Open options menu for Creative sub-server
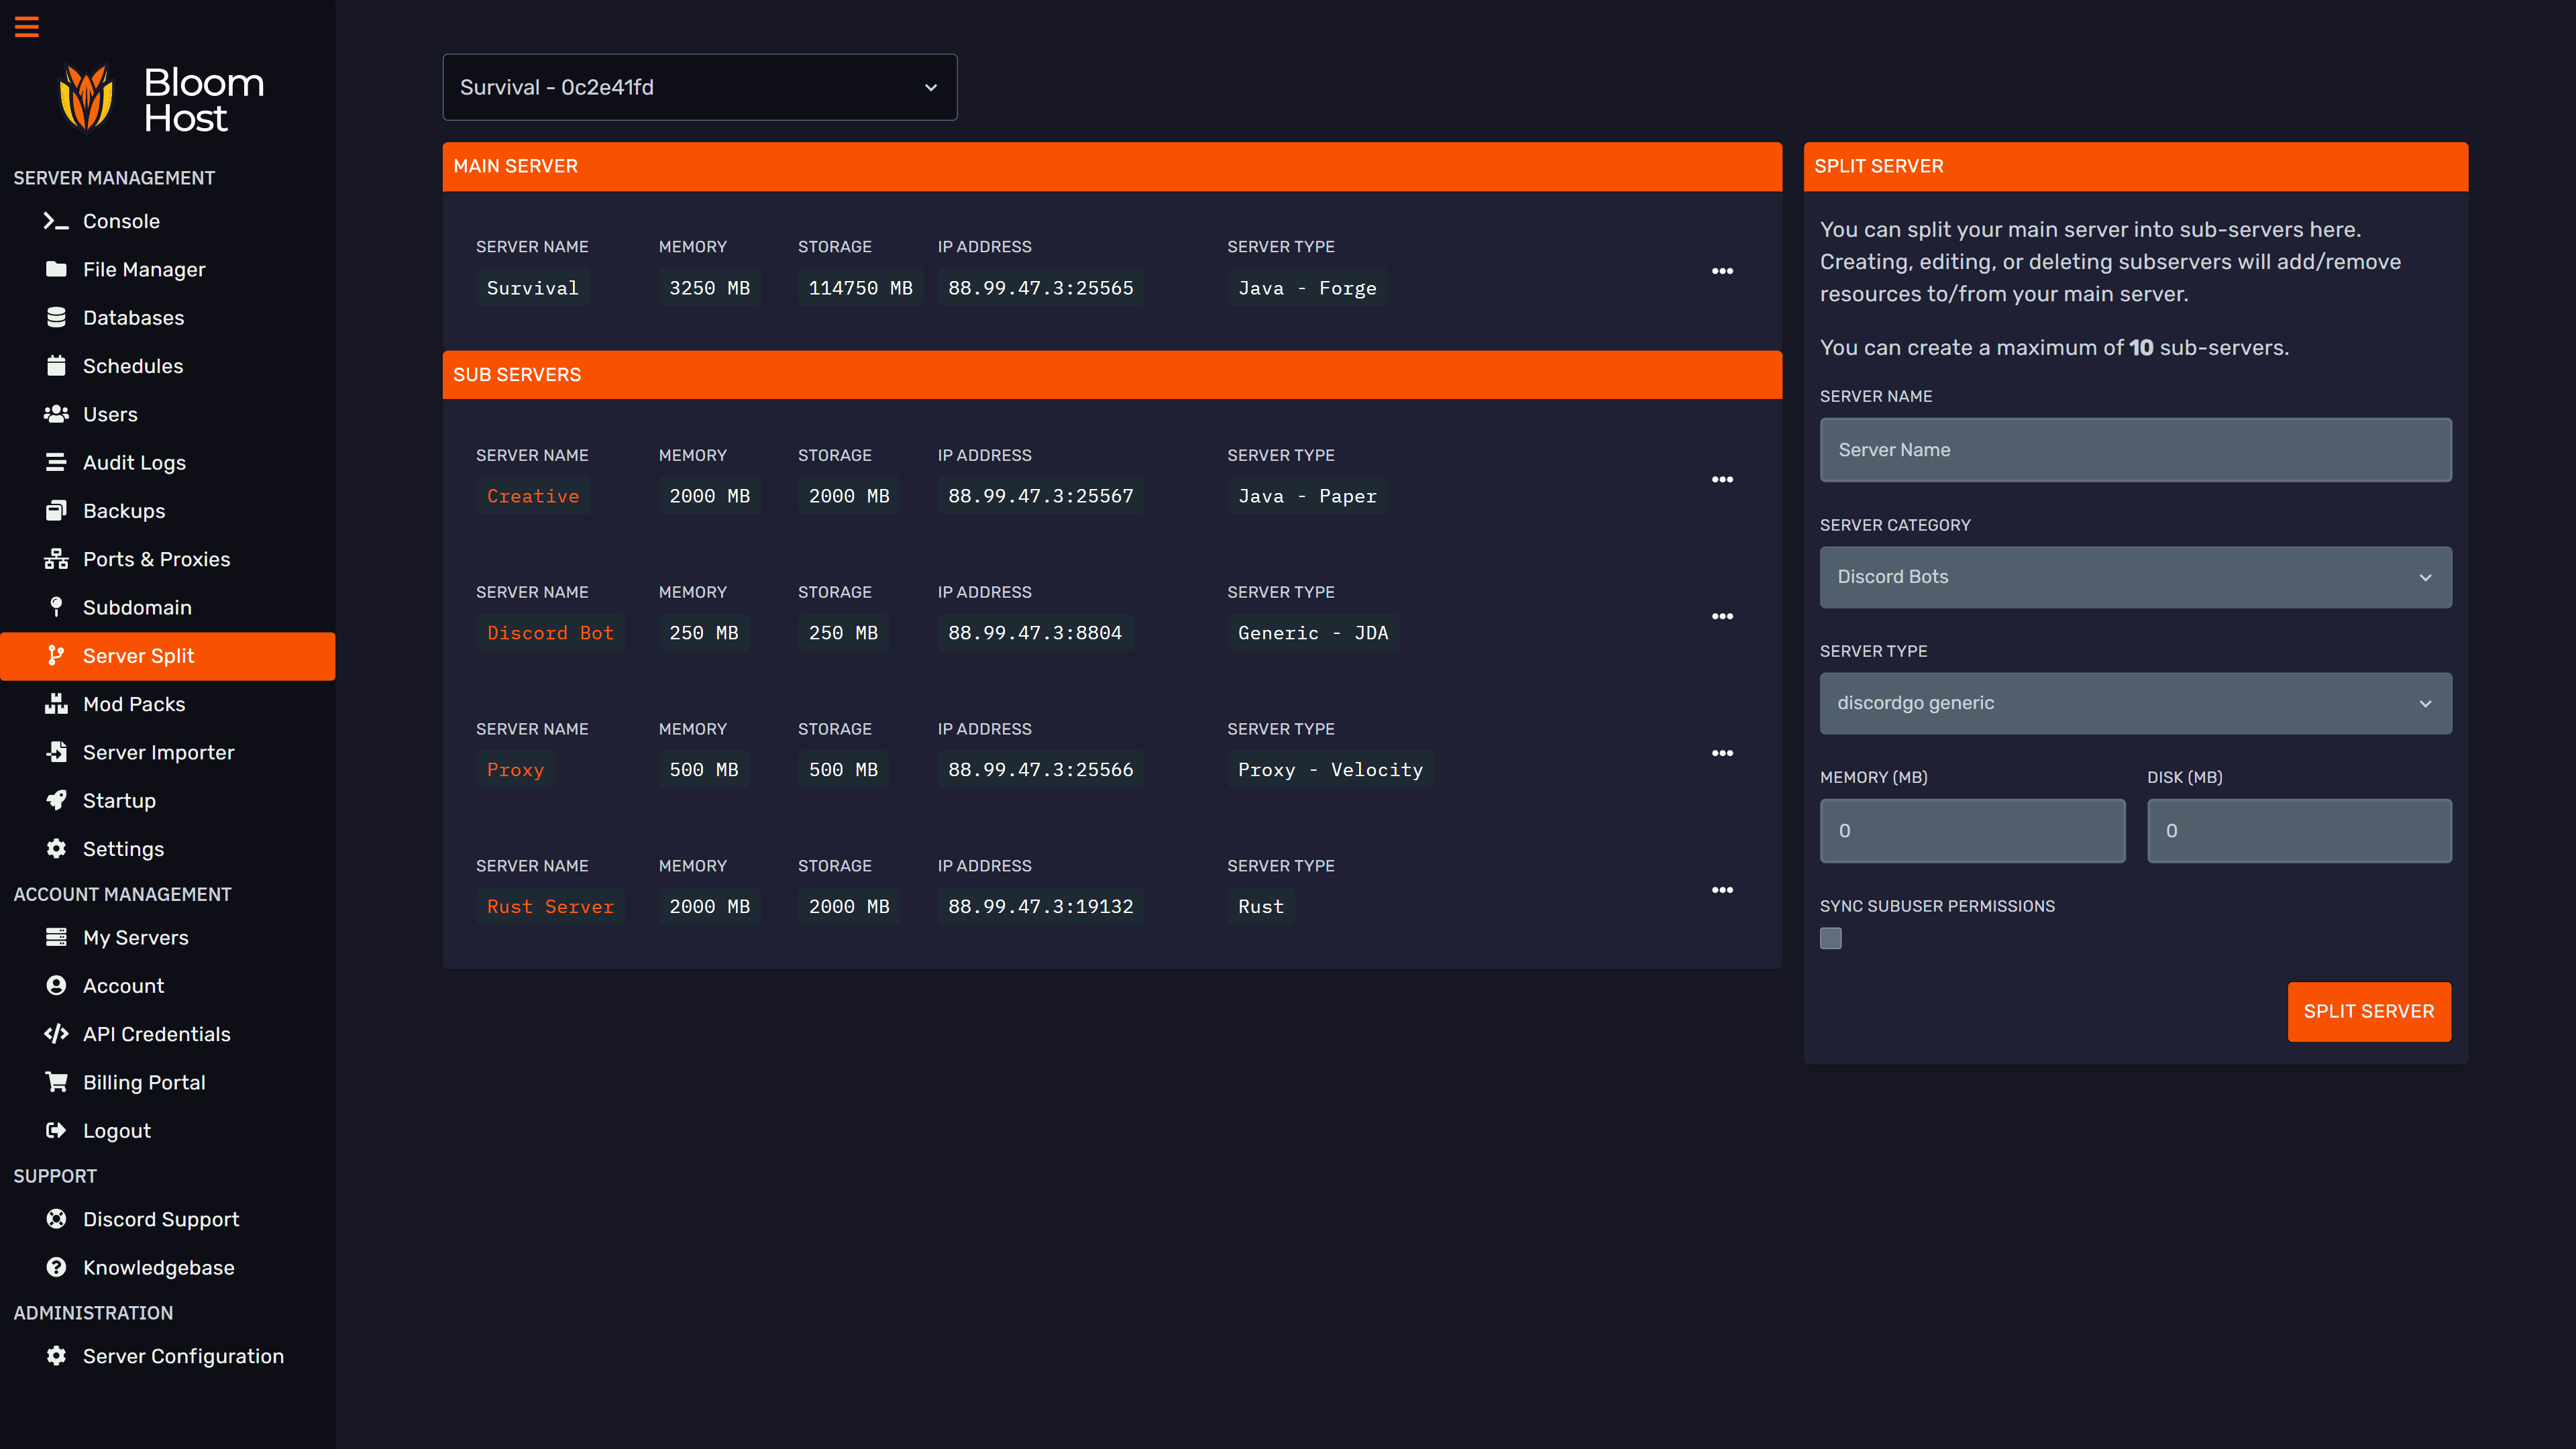Image resolution: width=2576 pixels, height=1449 pixels. (1722, 479)
